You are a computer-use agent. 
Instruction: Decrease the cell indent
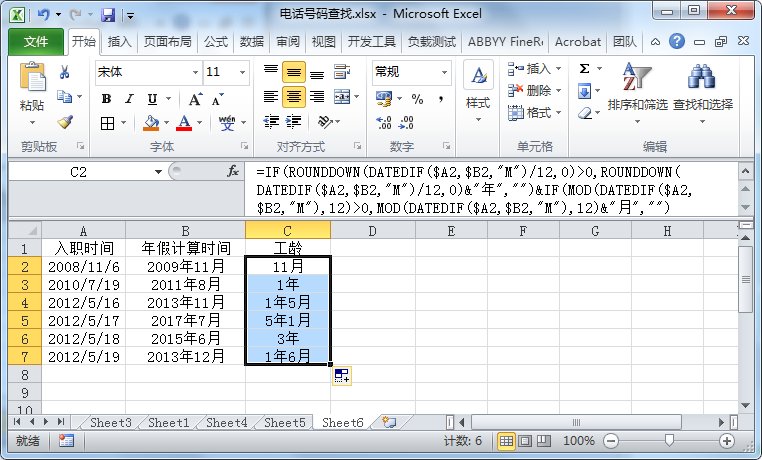[x=271, y=121]
